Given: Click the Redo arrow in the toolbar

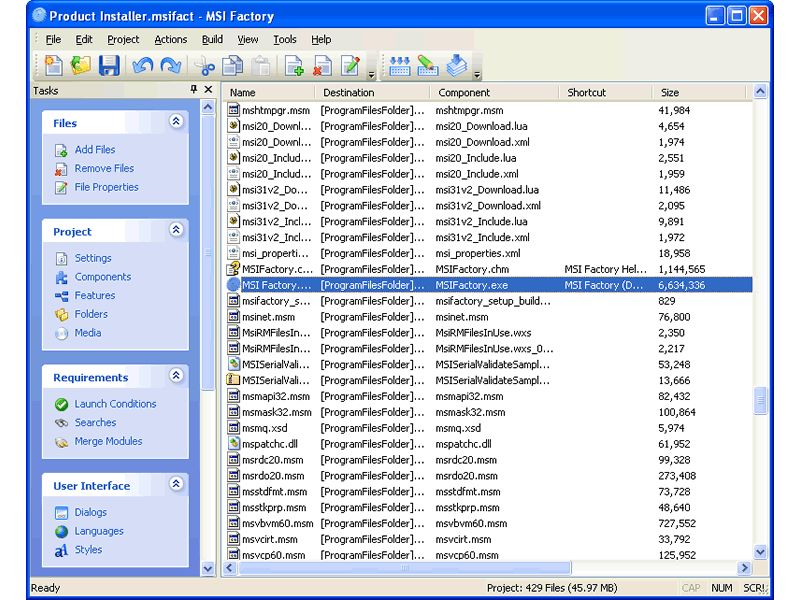Looking at the screenshot, I should coord(170,66).
